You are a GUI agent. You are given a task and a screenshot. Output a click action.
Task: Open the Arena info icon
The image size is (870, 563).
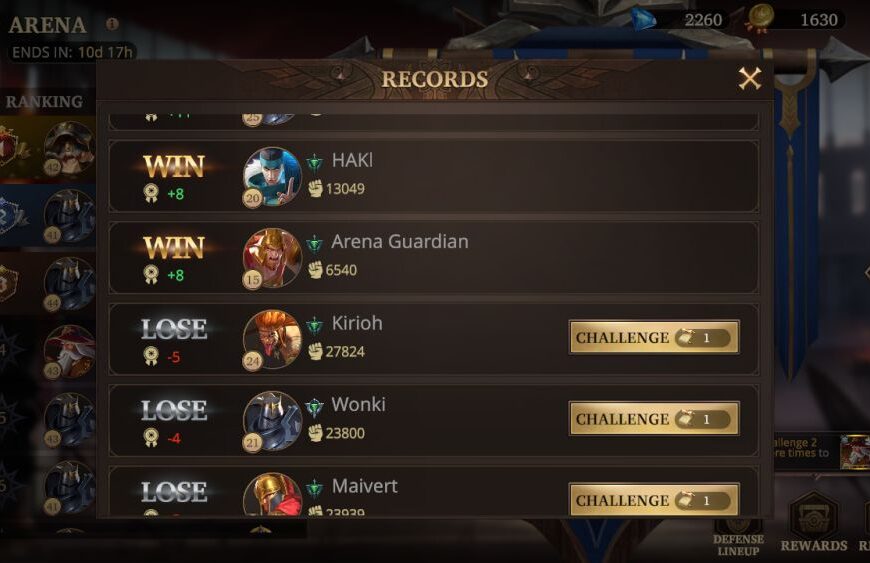pos(112,24)
